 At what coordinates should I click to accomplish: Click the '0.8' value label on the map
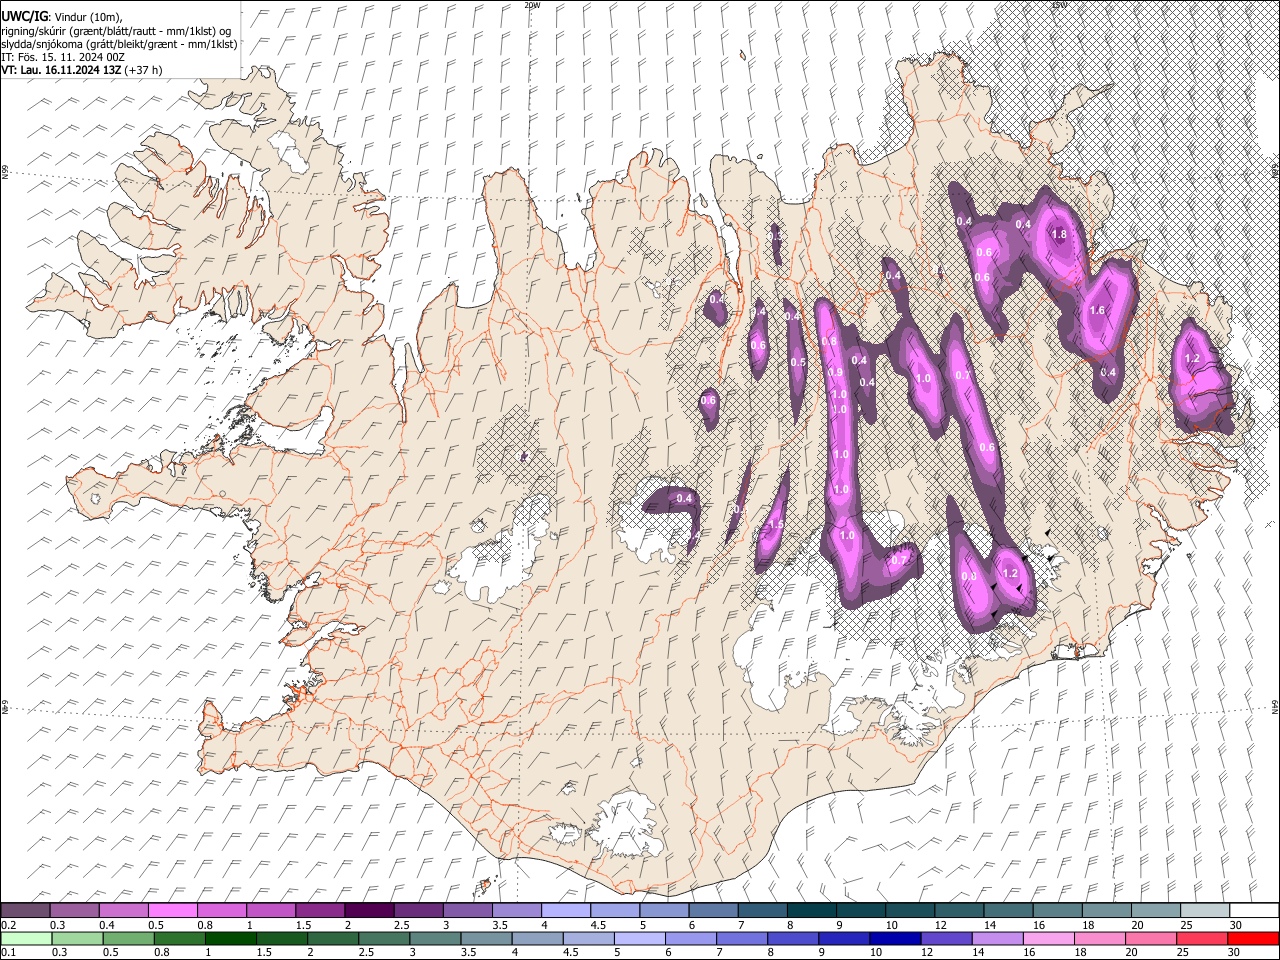pos(829,342)
